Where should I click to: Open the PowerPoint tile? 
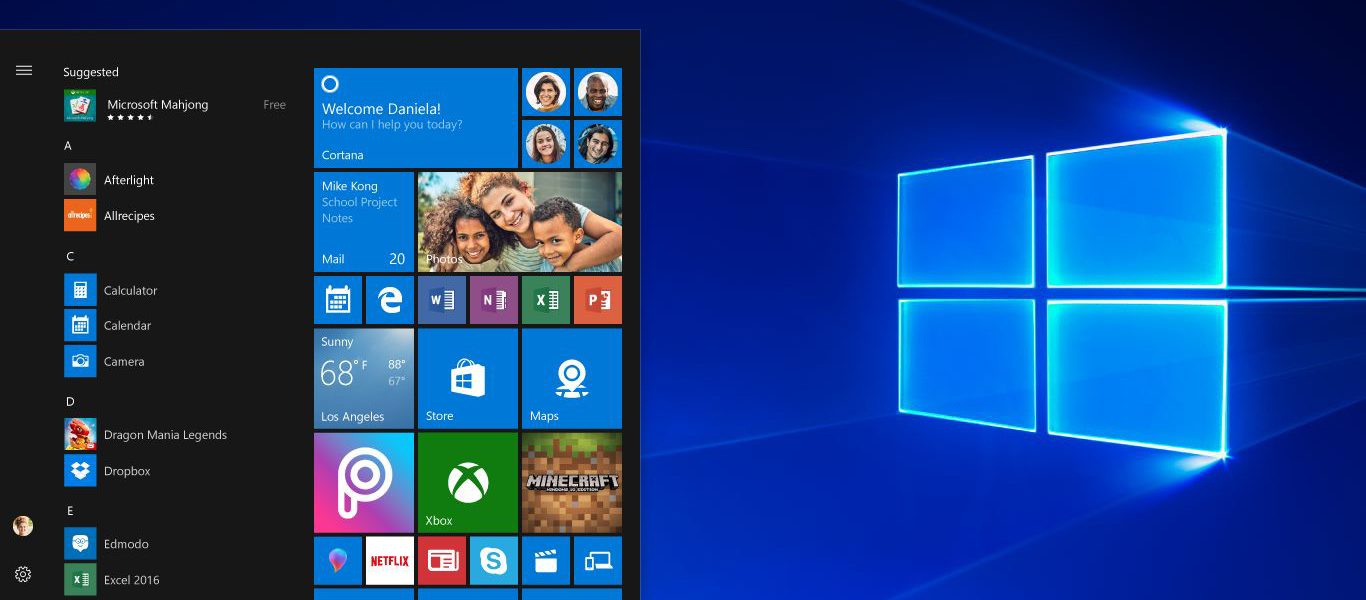click(597, 300)
